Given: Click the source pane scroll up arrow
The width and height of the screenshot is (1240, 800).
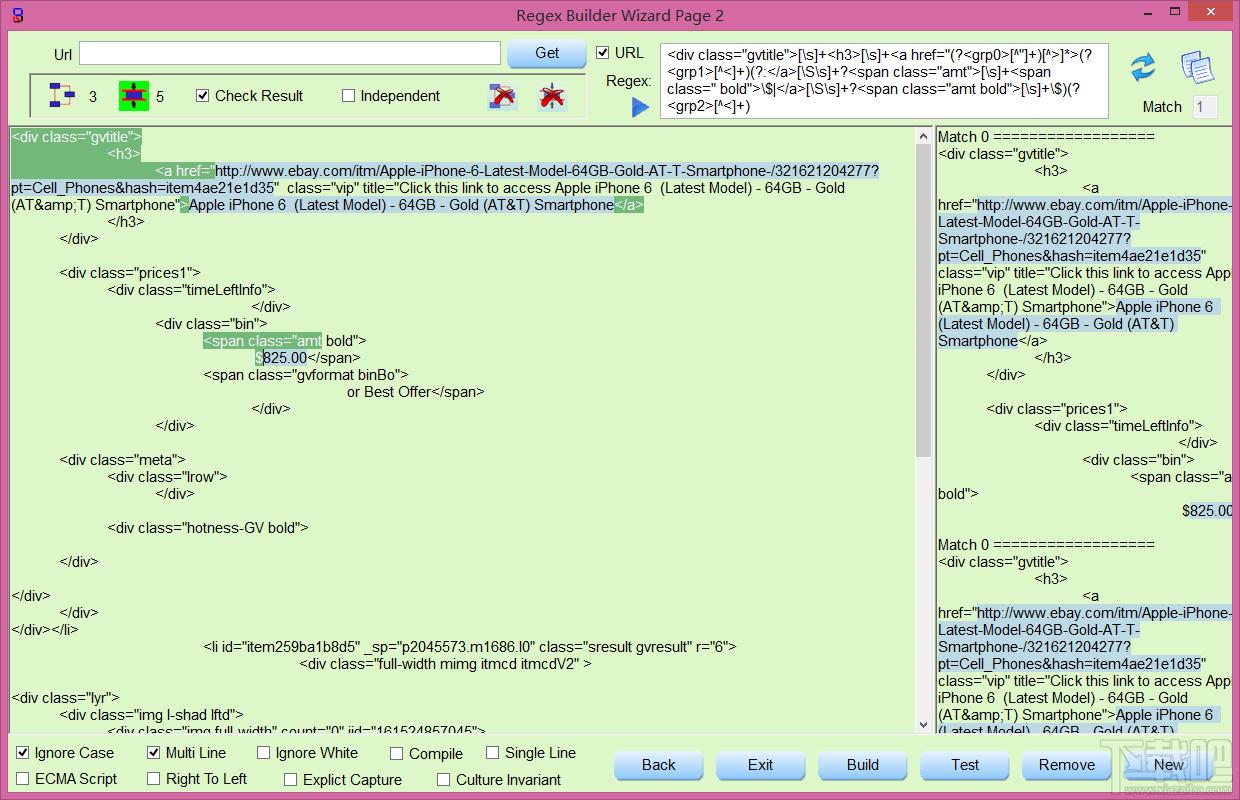Looking at the screenshot, I should click(x=924, y=137).
